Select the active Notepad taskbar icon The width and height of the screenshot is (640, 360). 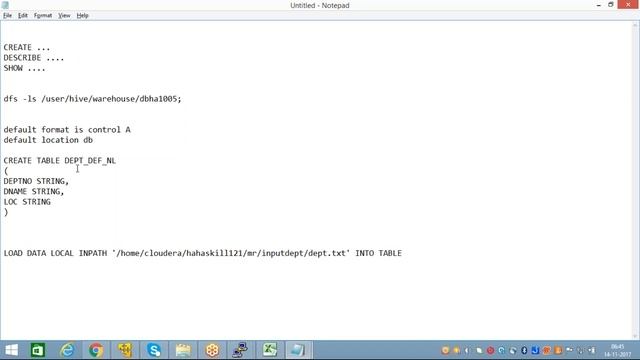[x=298, y=350]
